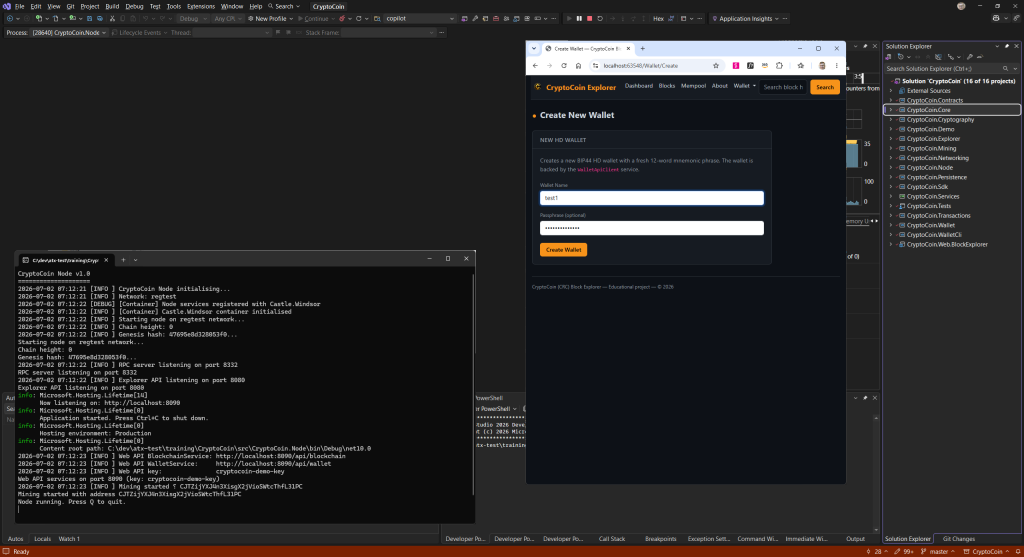Click the Visual Studio account avatar

(961, 6)
